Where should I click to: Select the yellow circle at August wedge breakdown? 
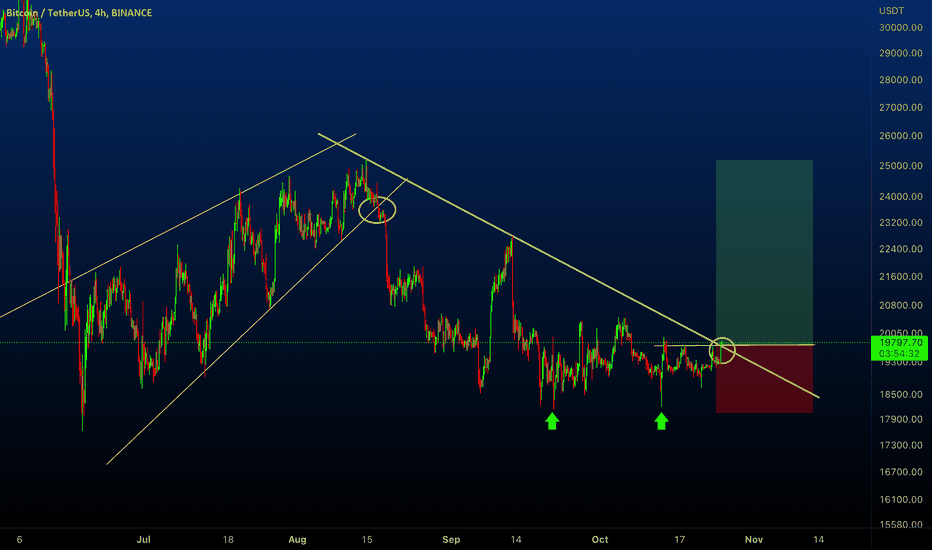377,210
